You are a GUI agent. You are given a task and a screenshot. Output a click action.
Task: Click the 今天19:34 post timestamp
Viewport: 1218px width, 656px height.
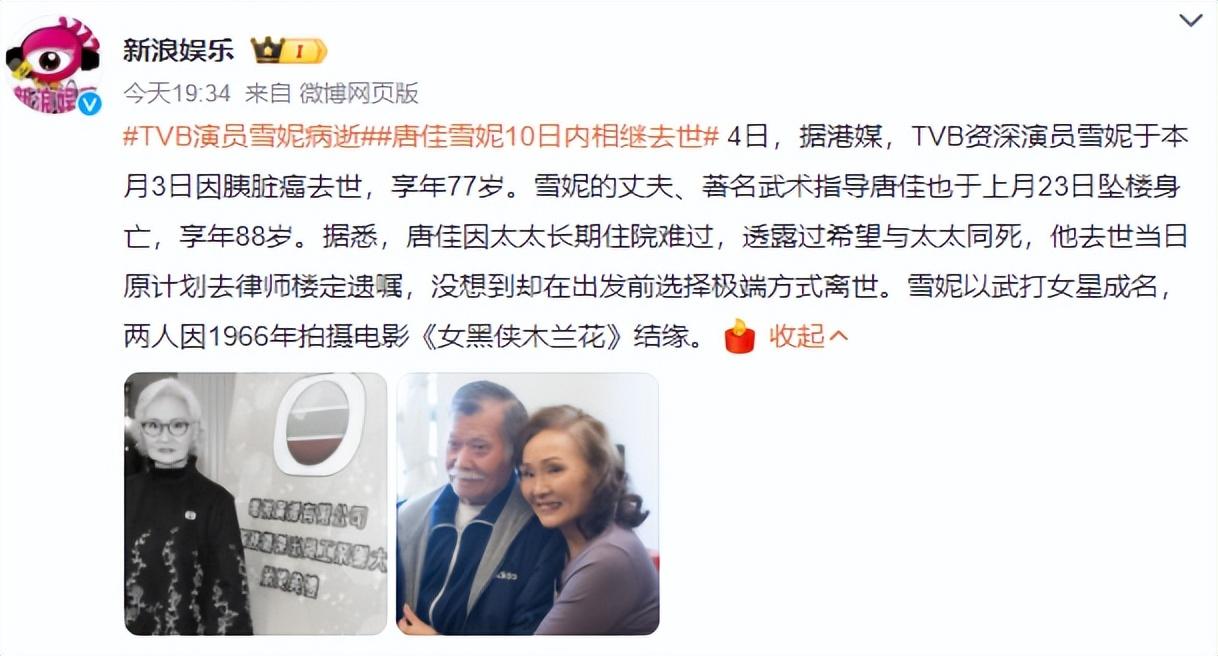[177, 94]
